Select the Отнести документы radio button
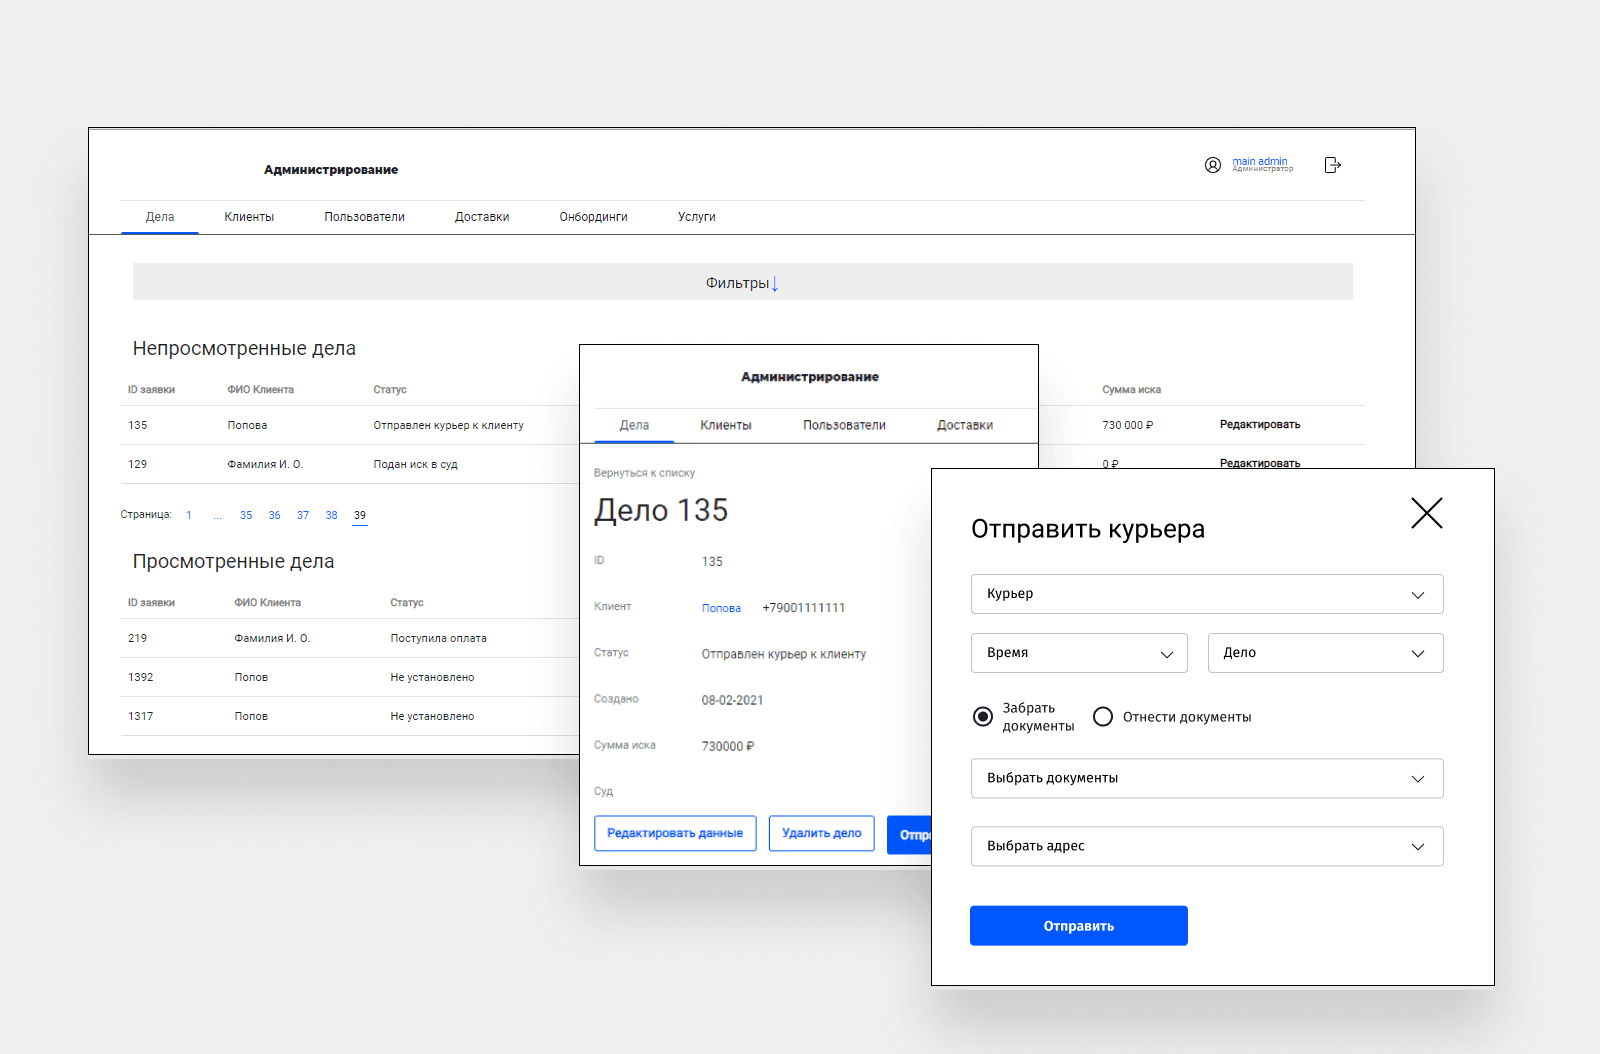Viewport: 1600px width, 1054px height. pyautogui.click(x=1103, y=716)
